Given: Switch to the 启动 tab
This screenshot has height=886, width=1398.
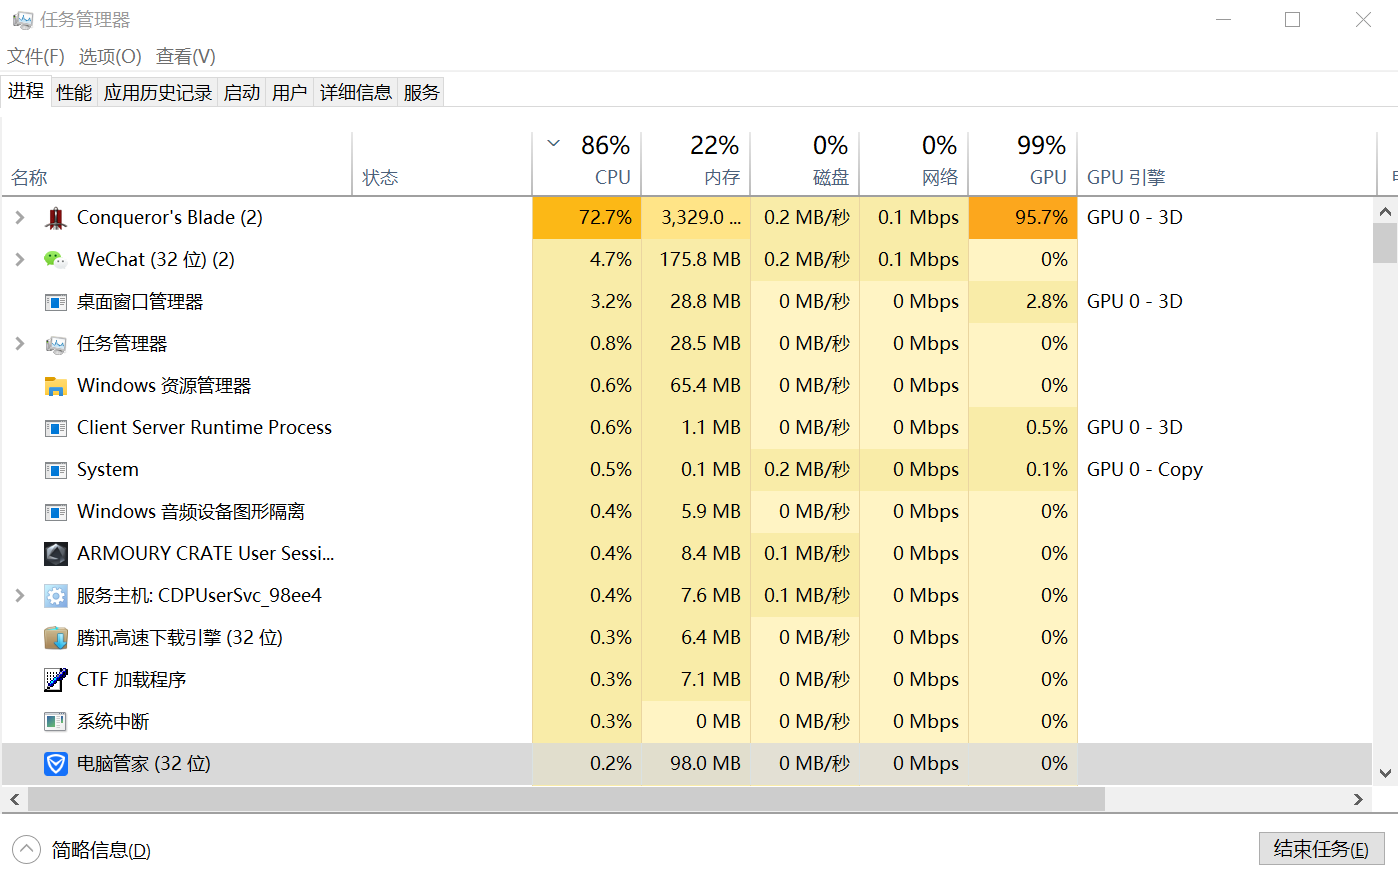Looking at the screenshot, I should (x=242, y=93).
